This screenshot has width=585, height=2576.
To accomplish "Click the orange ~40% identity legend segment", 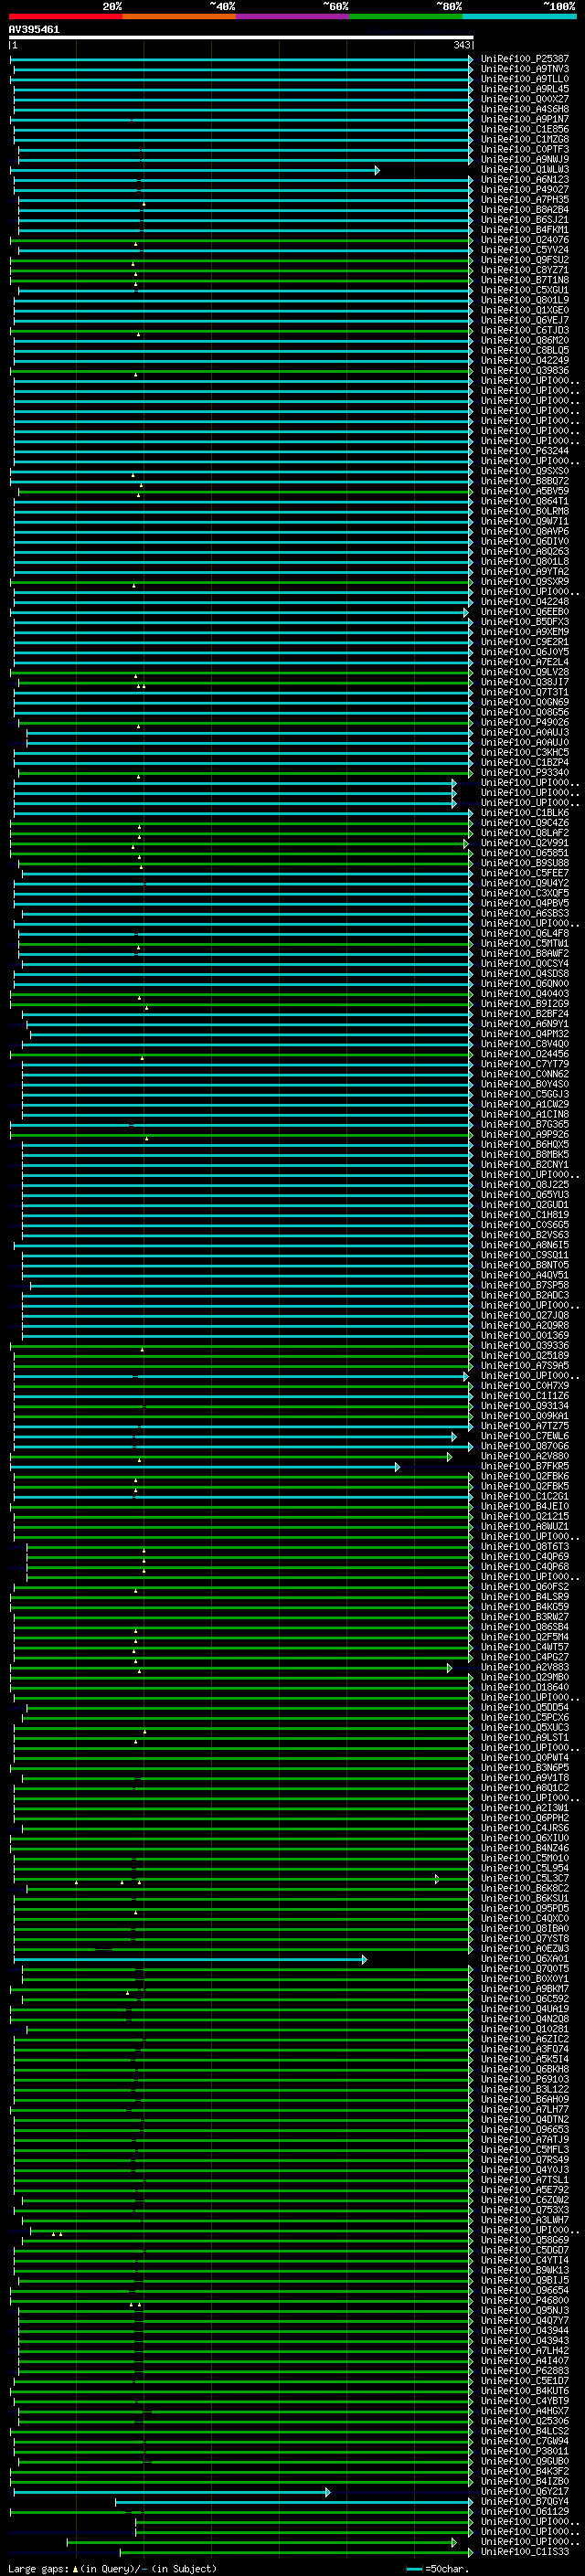I will click(180, 16).
